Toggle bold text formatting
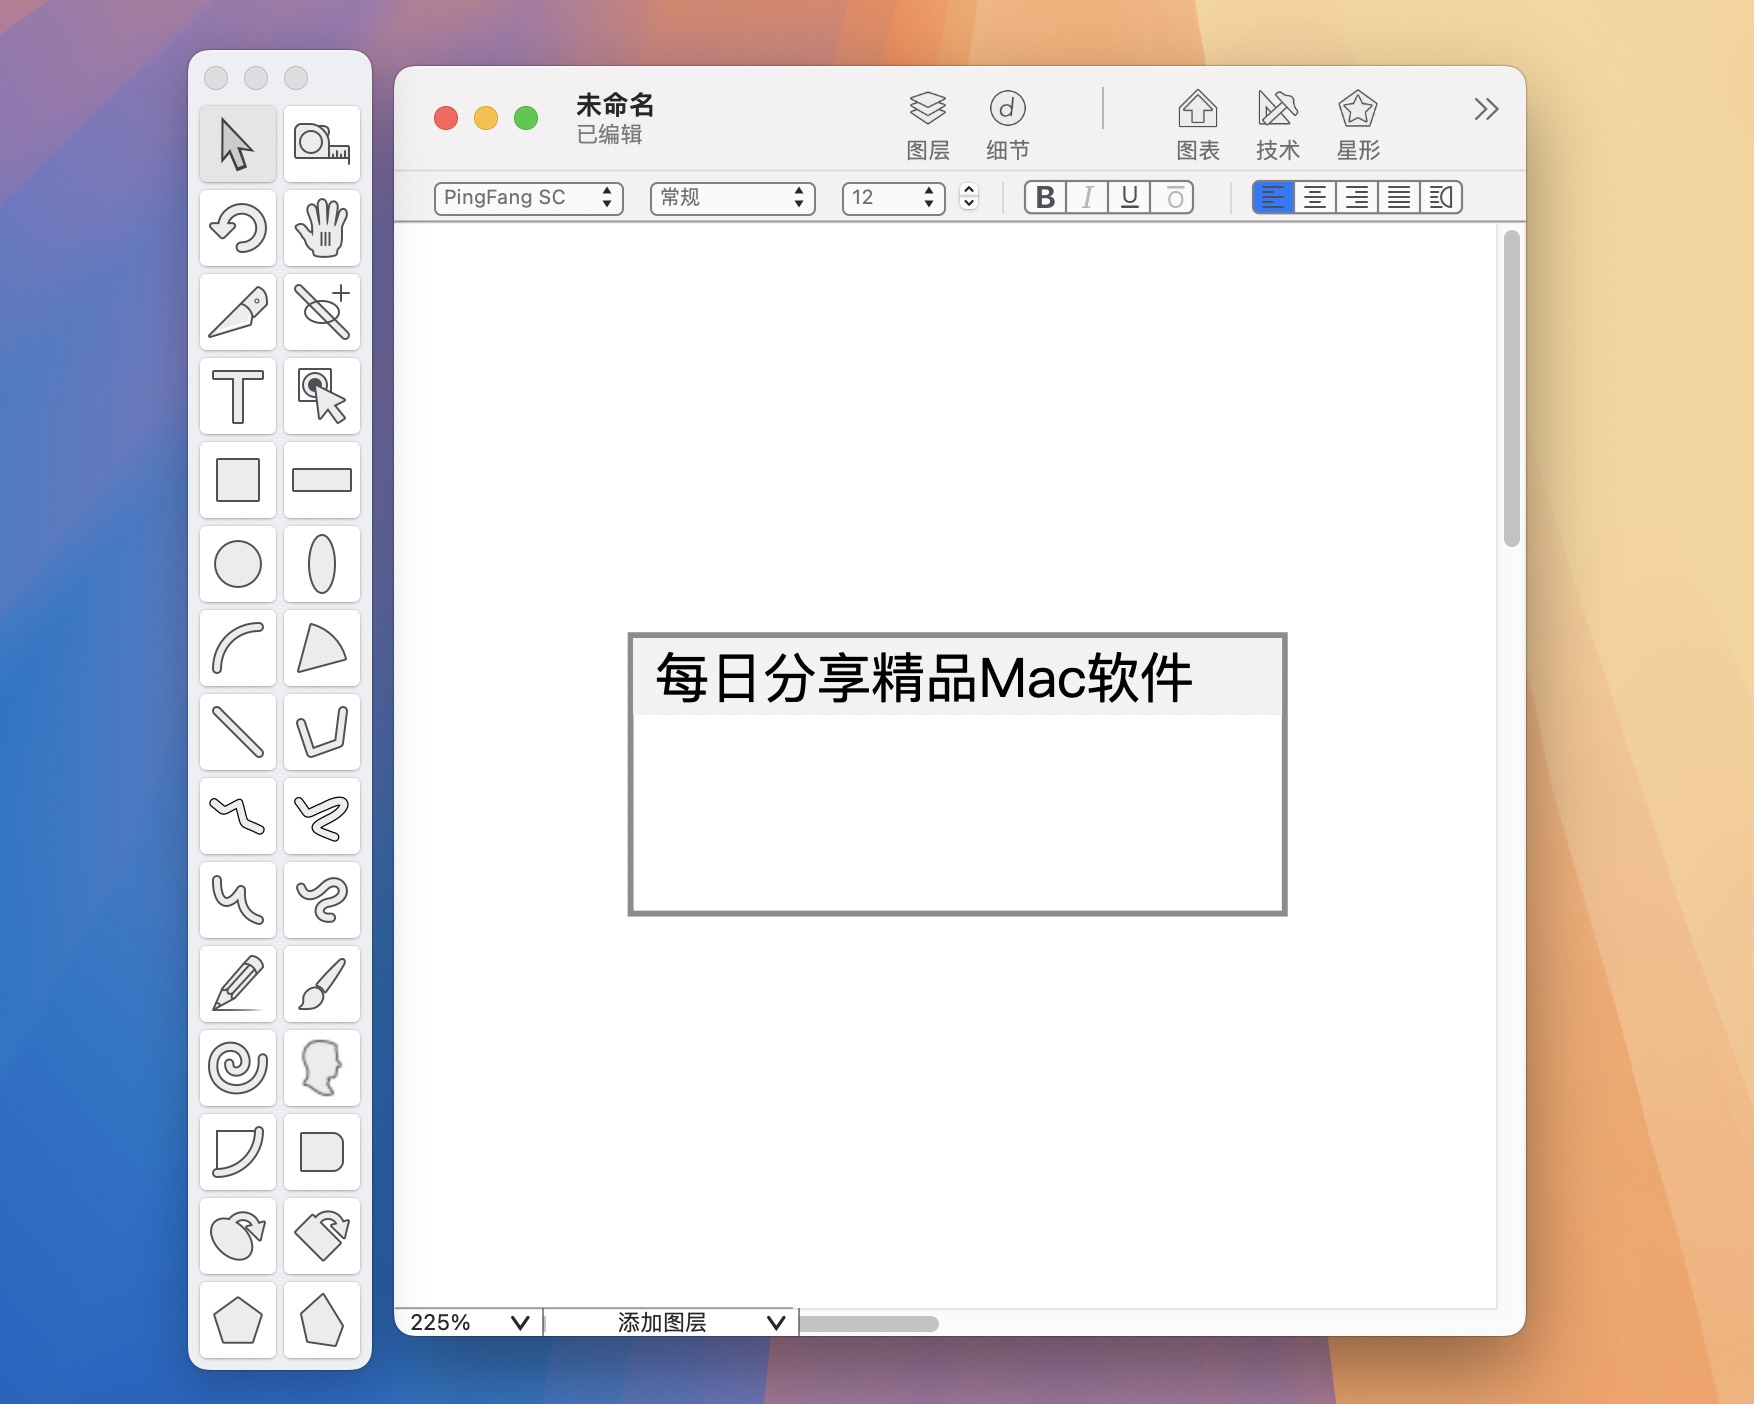 (1046, 198)
